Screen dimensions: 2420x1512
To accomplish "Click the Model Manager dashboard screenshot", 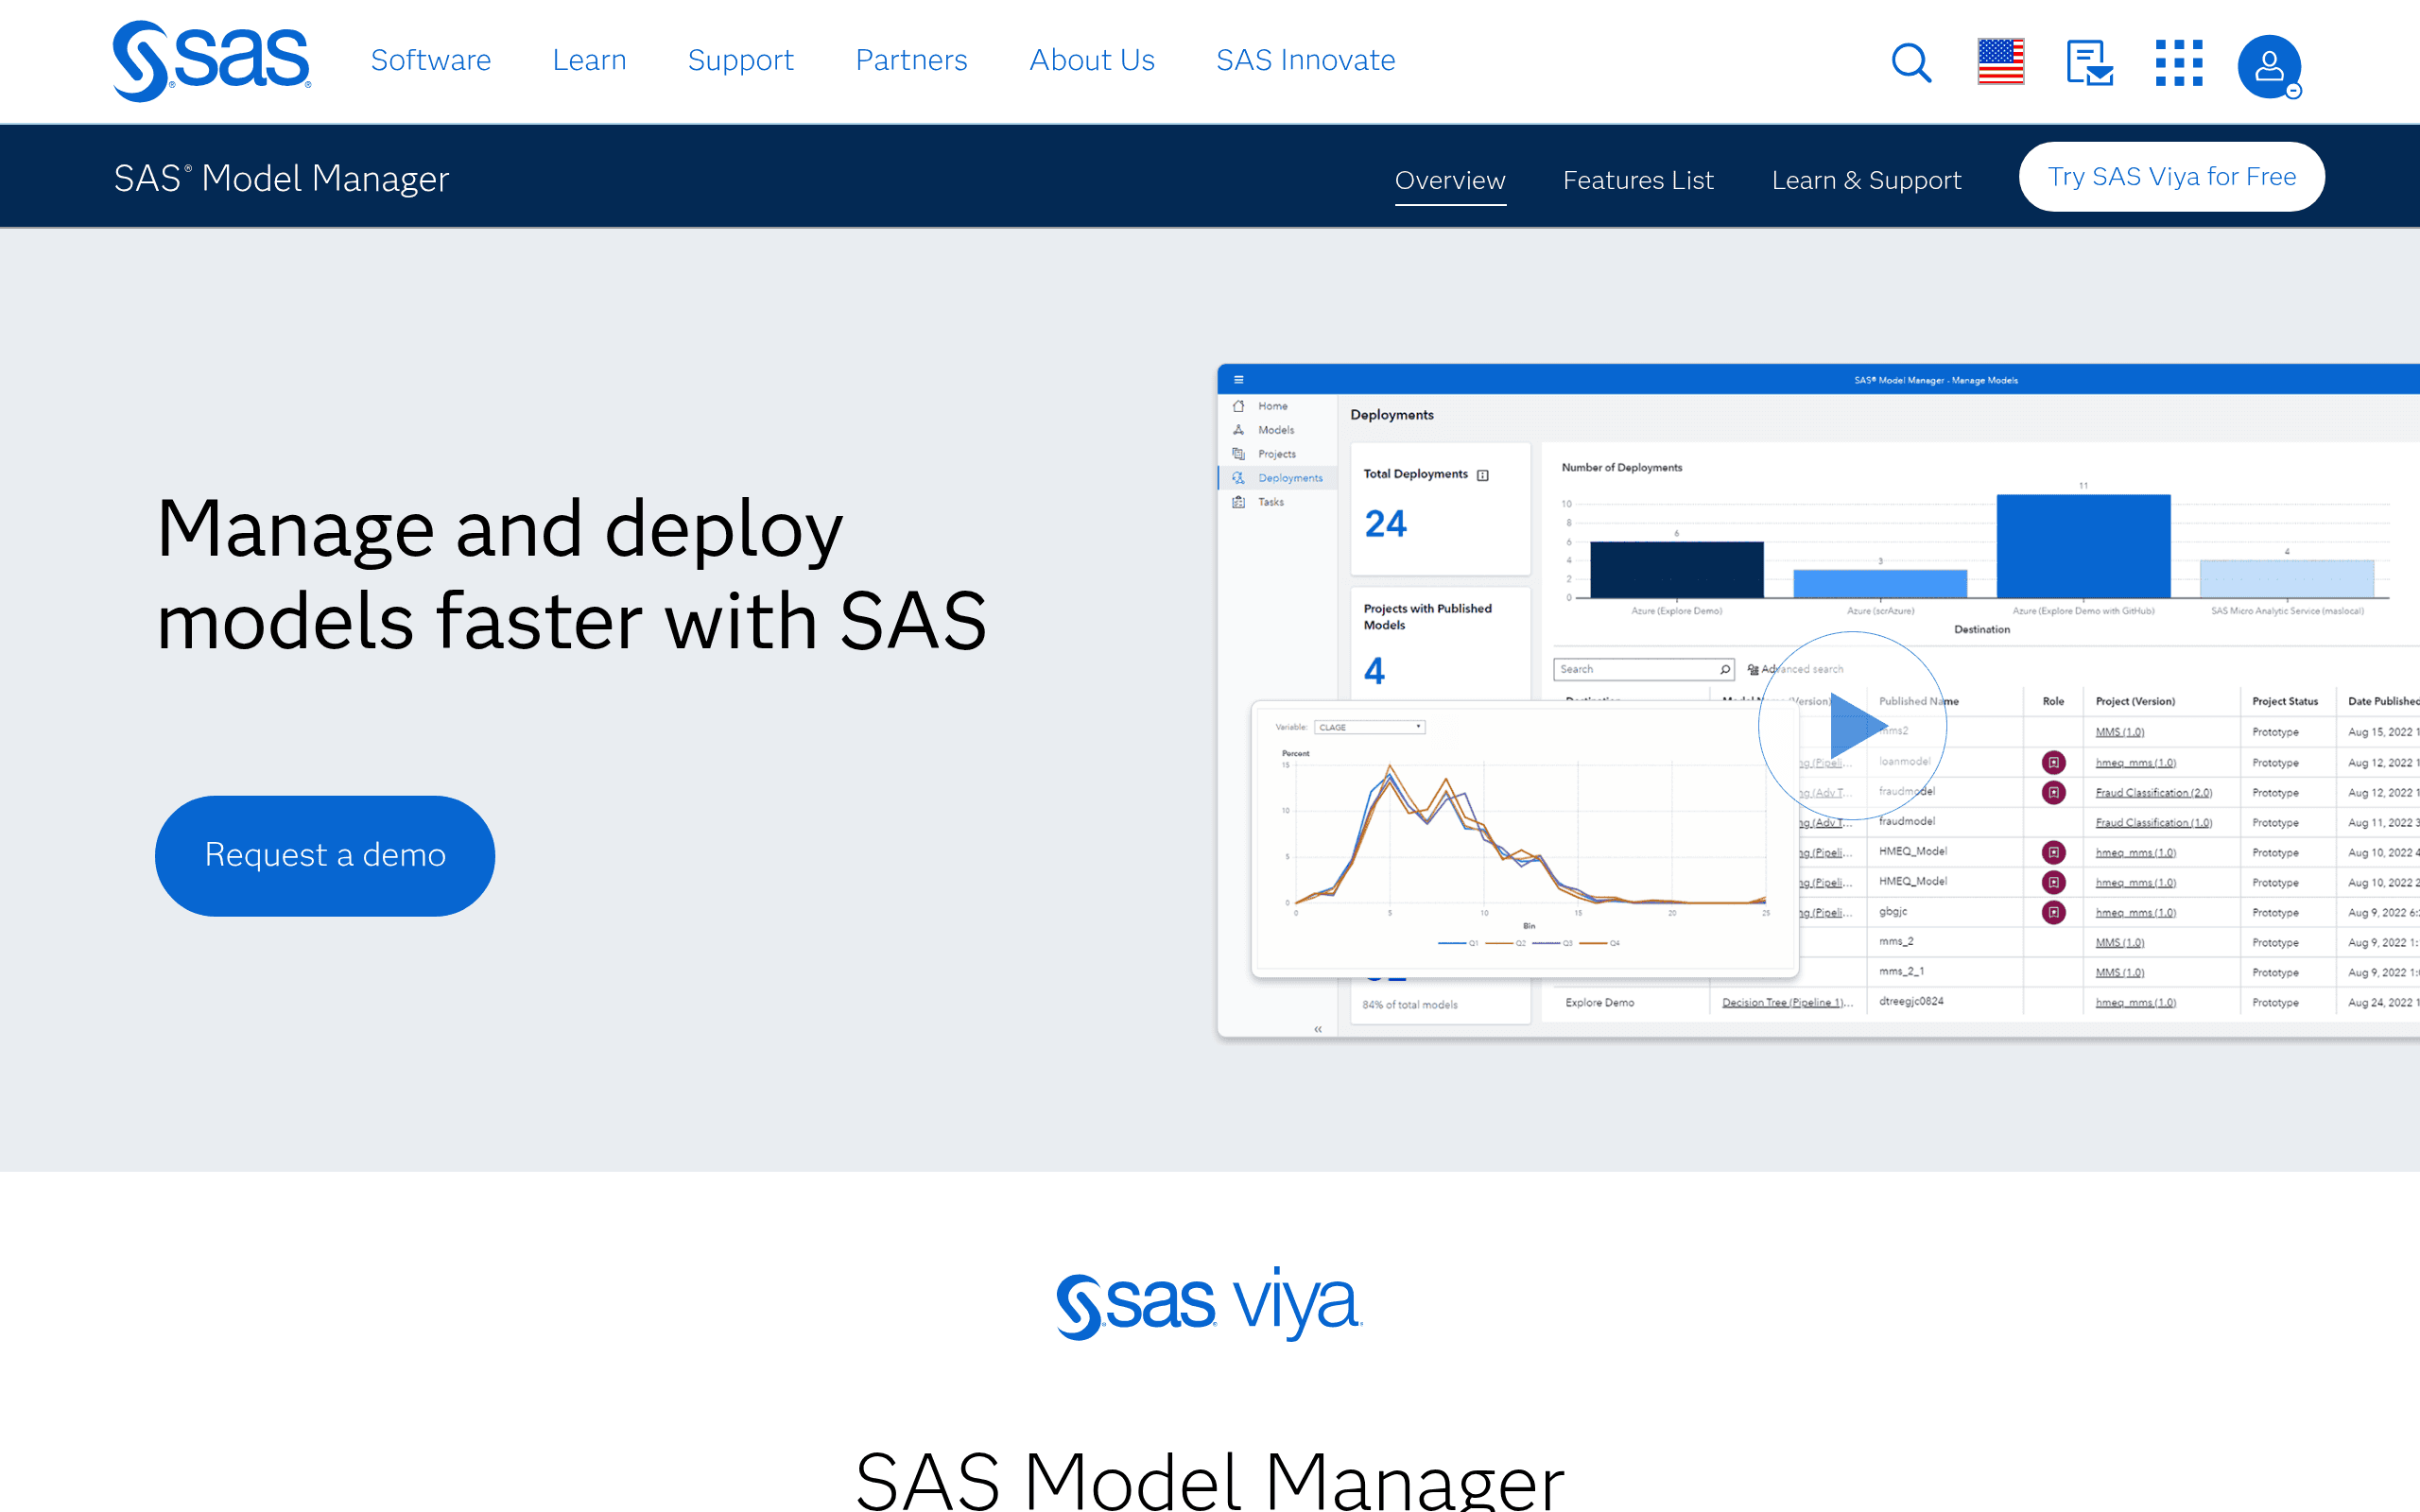I will pos(1818,700).
